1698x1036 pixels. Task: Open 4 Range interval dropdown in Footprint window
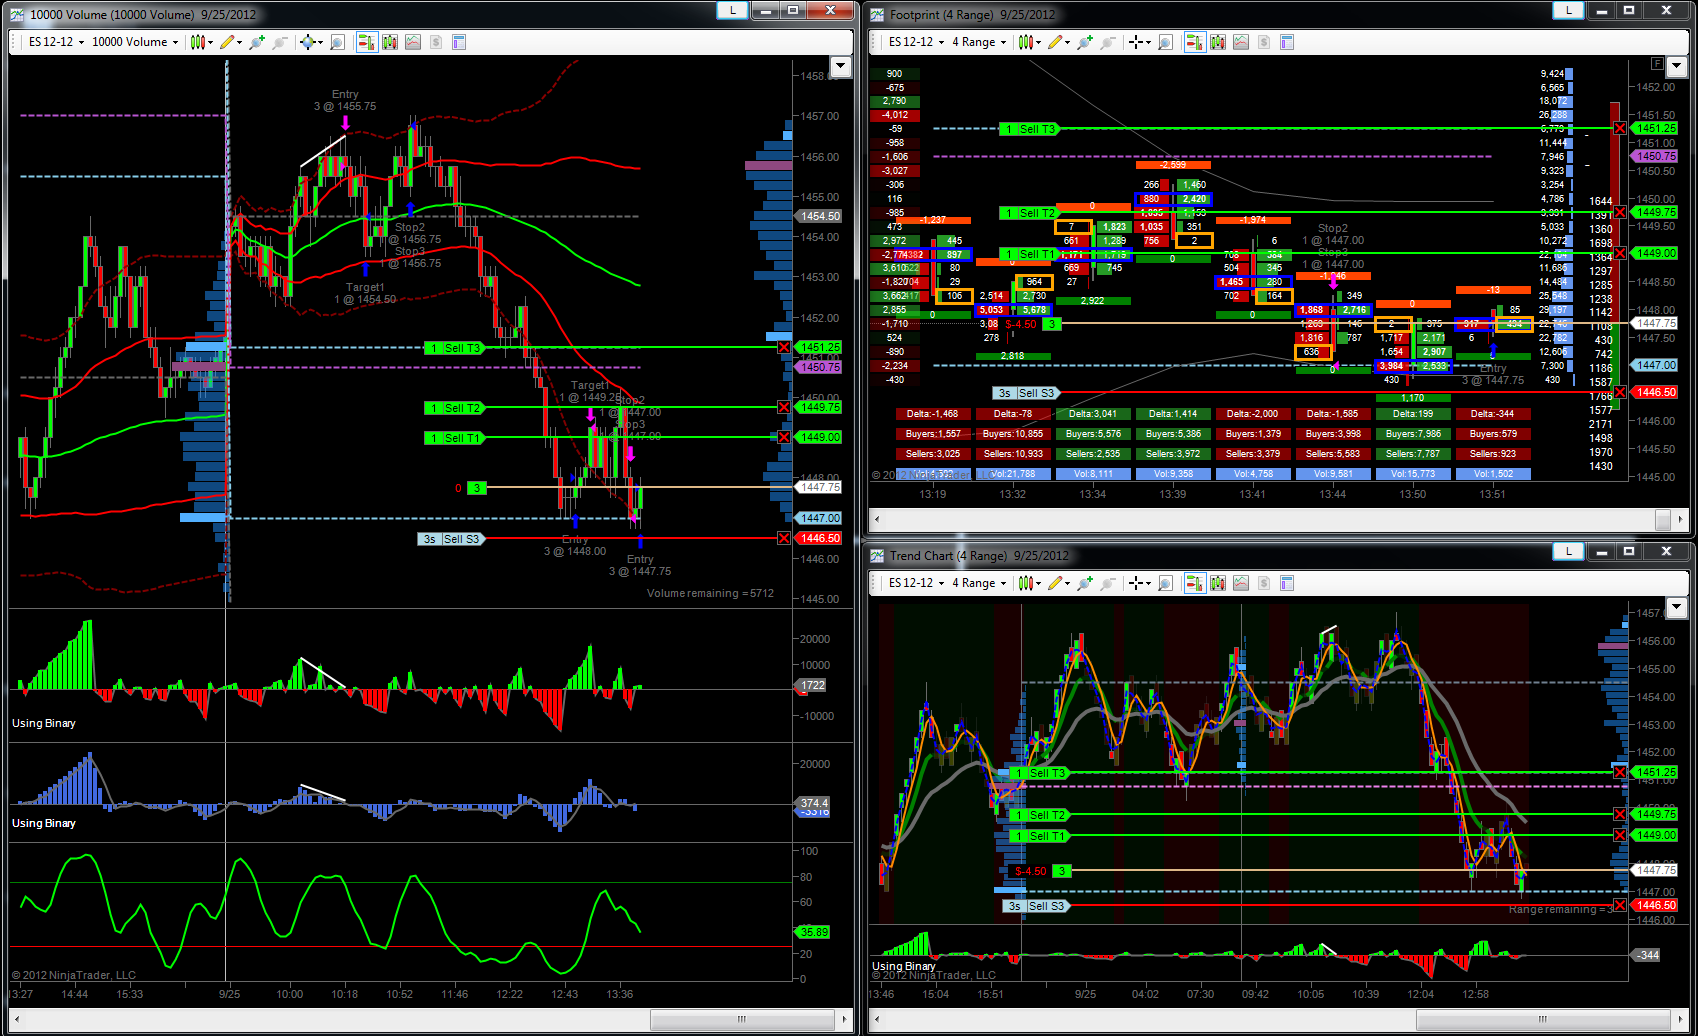pyautogui.click(x=979, y=42)
